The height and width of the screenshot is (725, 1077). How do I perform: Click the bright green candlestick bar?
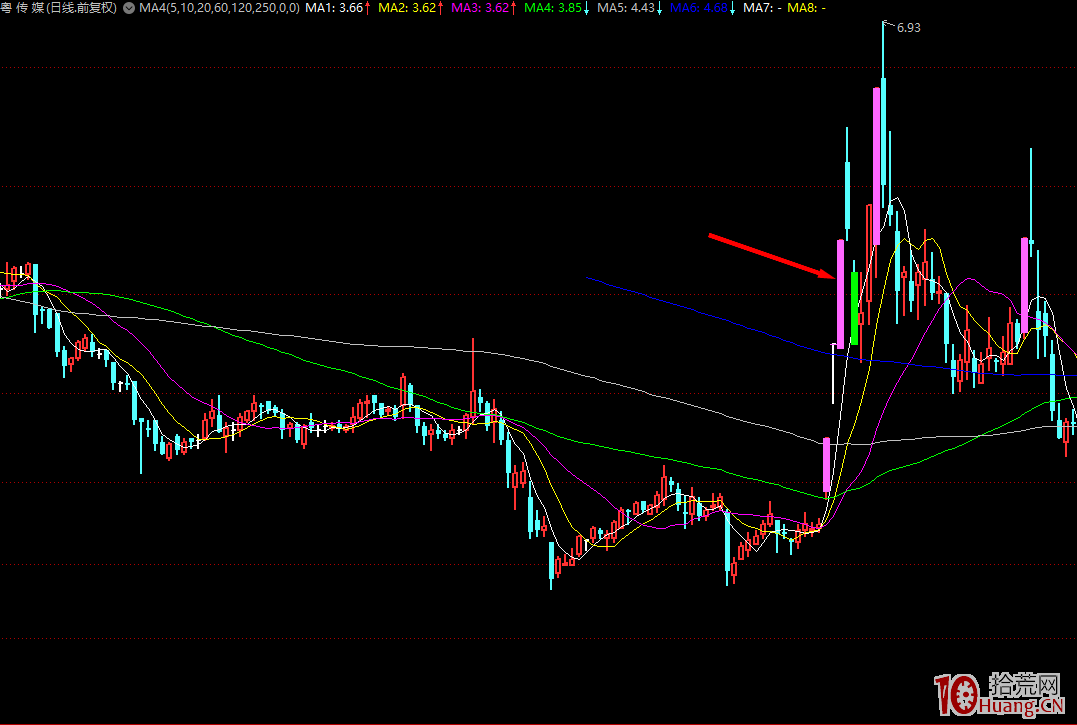click(x=854, y=305)
